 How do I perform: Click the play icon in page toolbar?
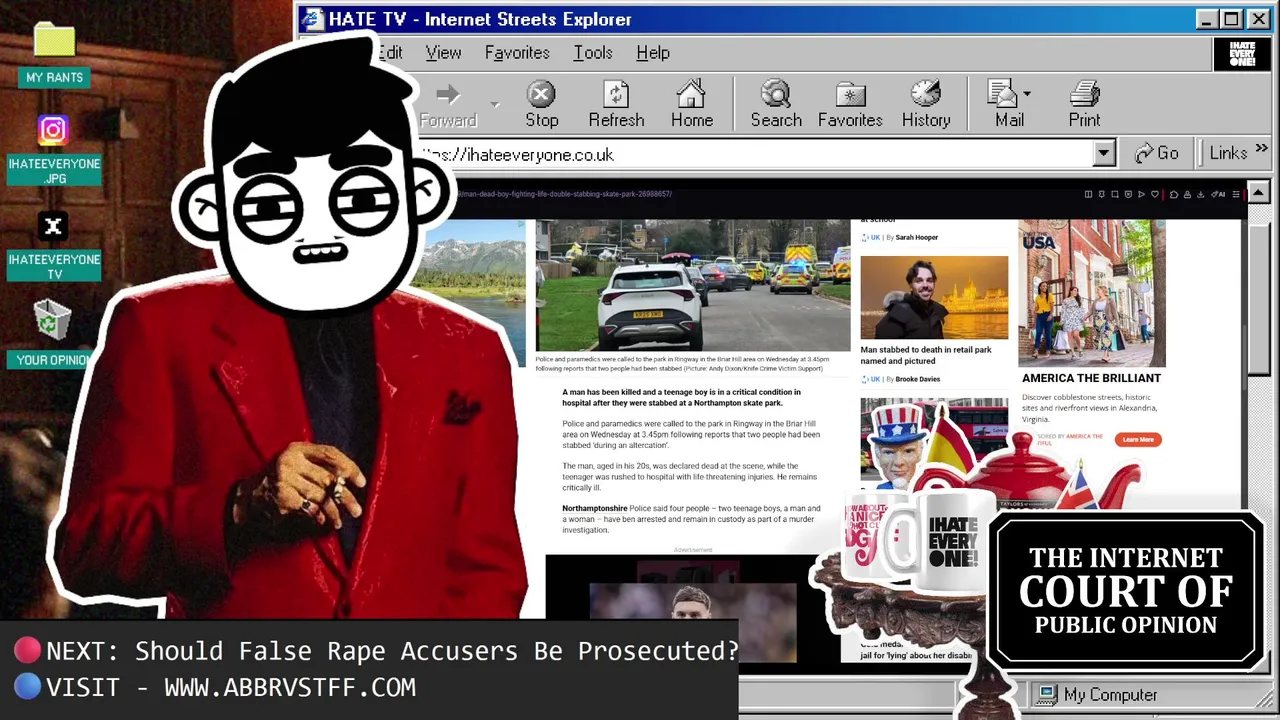1141,194
